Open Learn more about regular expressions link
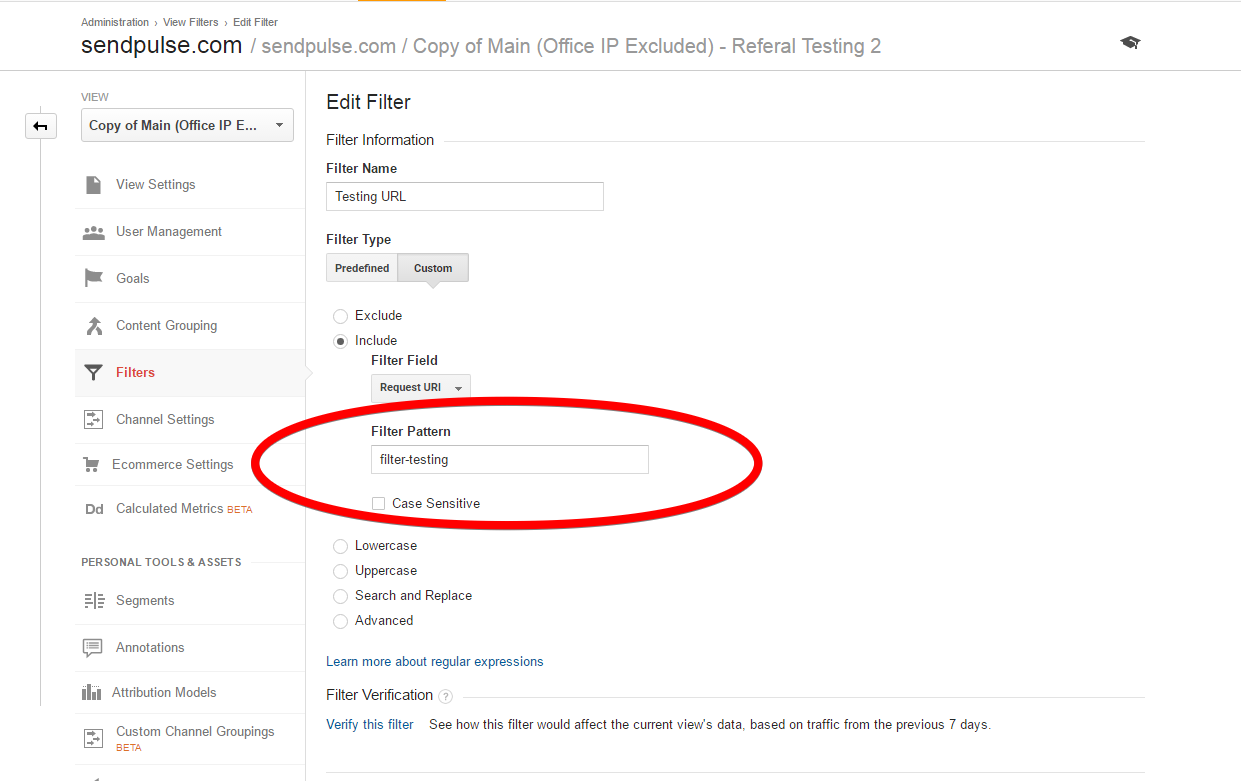 point(435,662)
